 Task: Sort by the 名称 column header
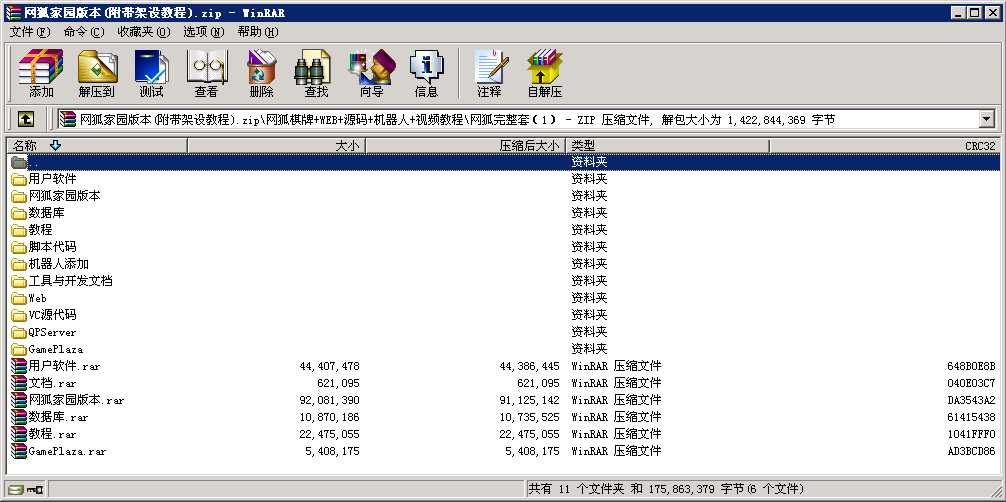coord(97,146)
